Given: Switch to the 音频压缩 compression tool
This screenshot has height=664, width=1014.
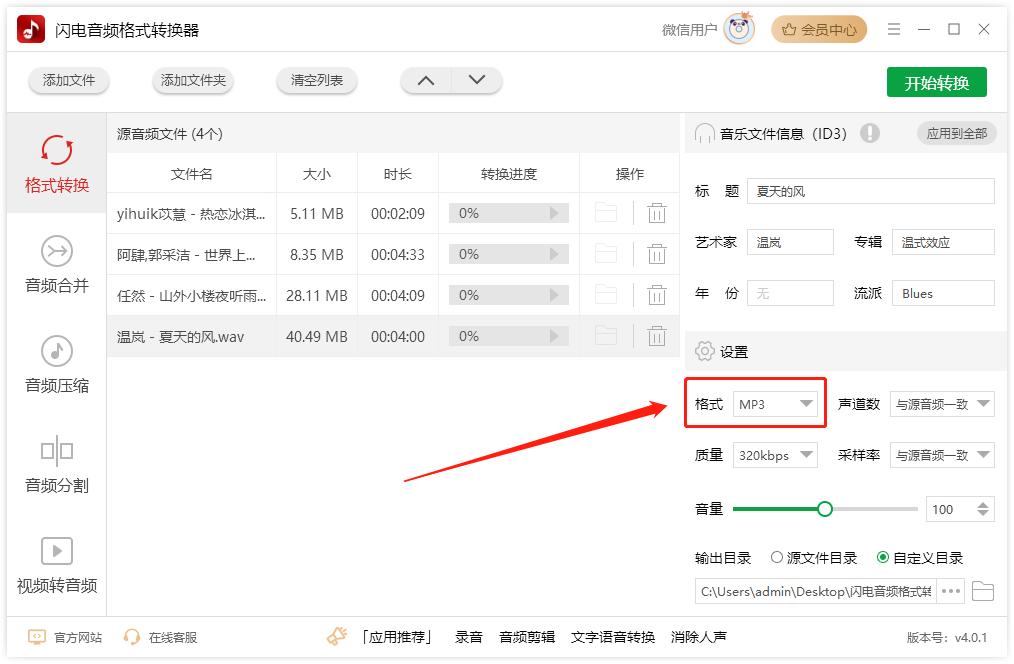Looking at the screenshot, I should (56, 368).
